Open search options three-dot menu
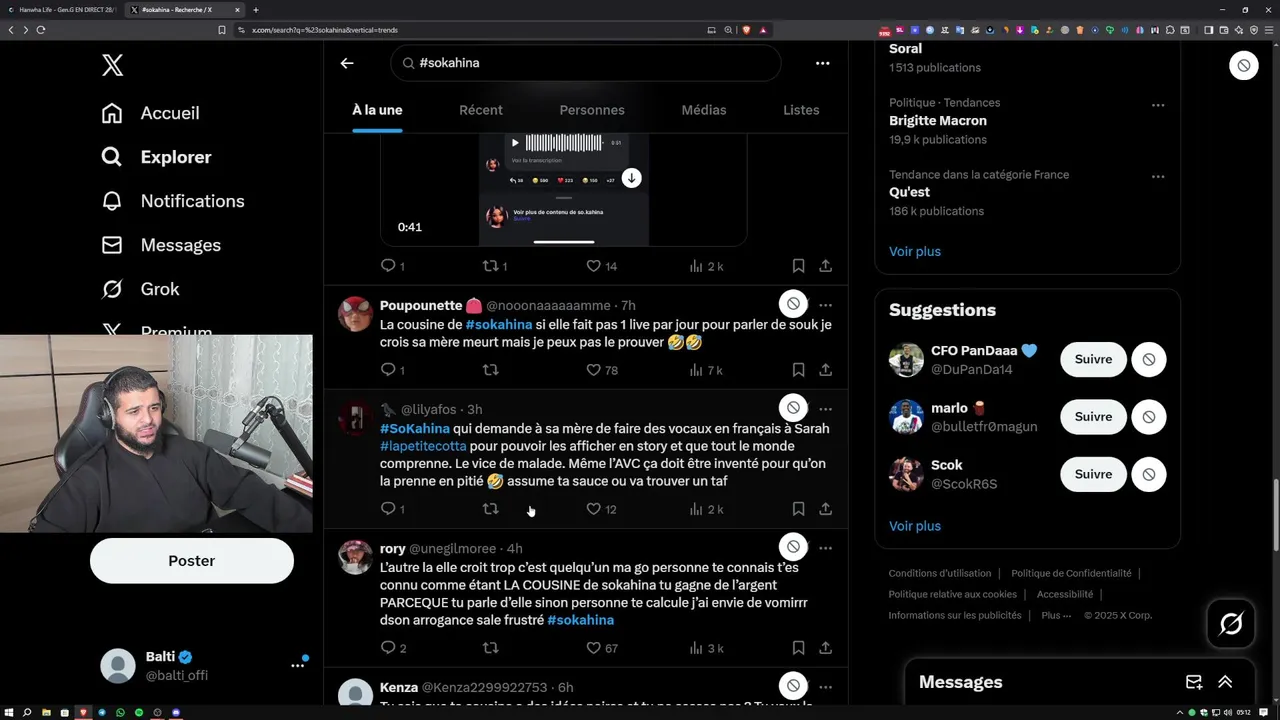The width and height of the screenshot is (1280, 720). 822,63
